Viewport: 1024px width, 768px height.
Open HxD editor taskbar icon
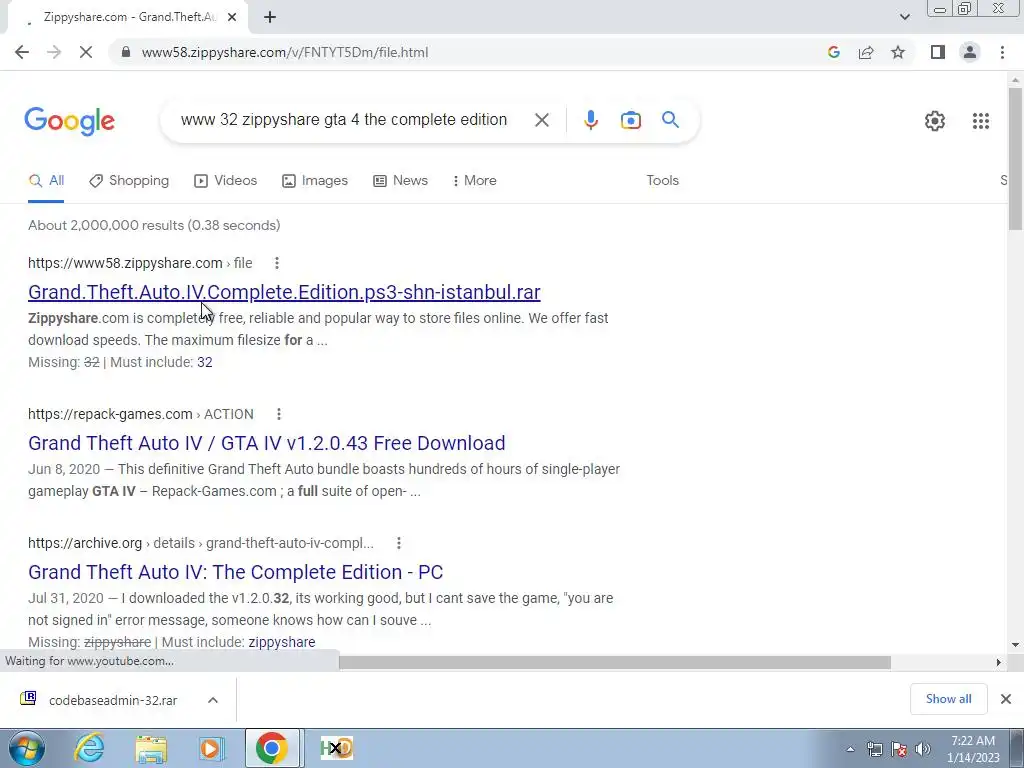336,748
